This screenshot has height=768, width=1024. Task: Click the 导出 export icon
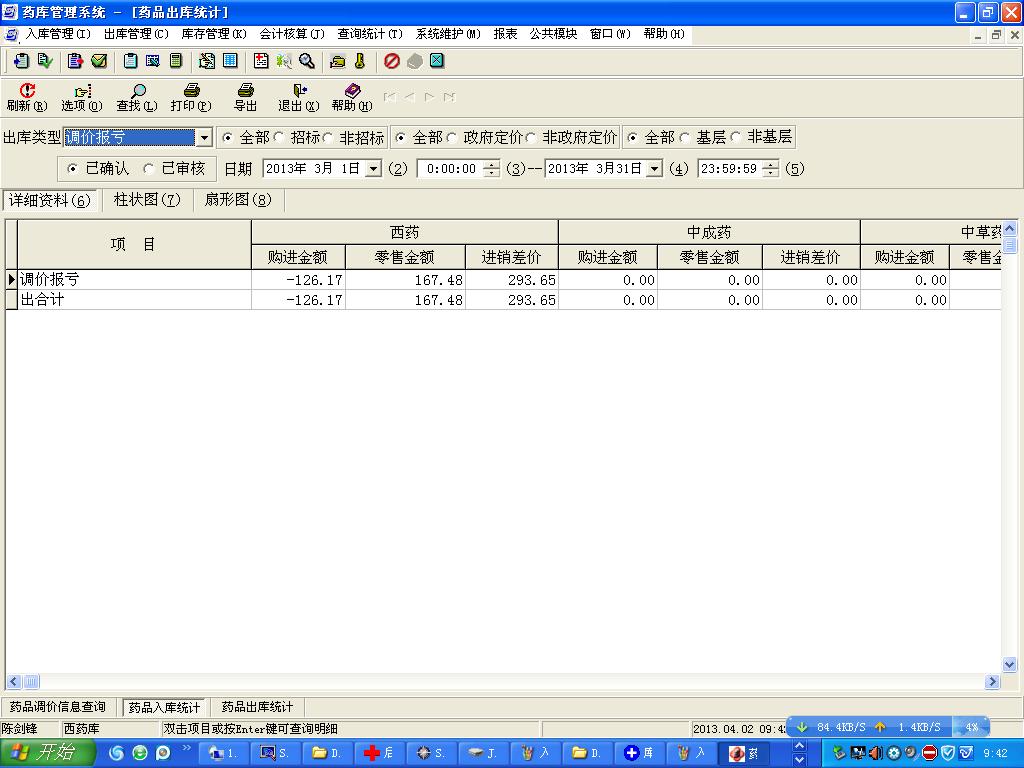pos(245,91)
